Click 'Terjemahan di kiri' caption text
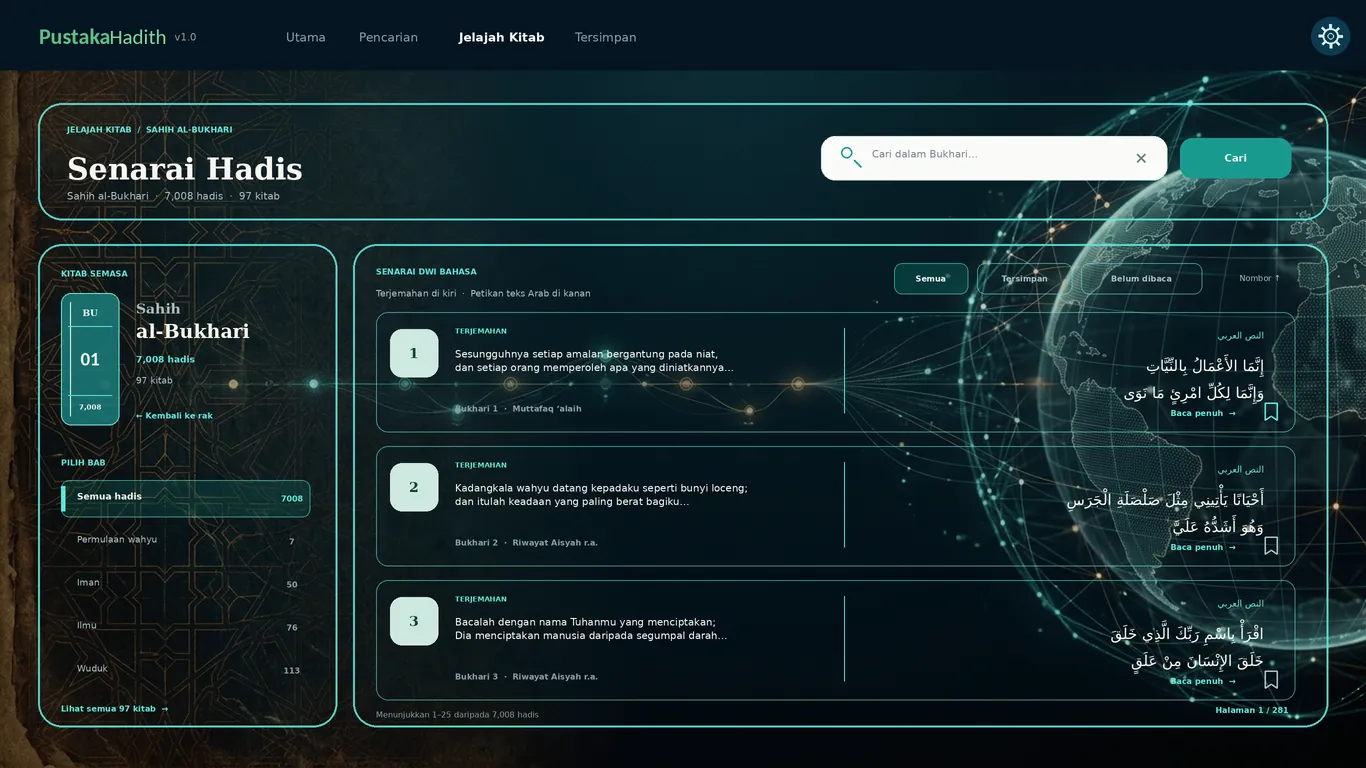Viewport: 1366px width, 768px height. [416, 294]
